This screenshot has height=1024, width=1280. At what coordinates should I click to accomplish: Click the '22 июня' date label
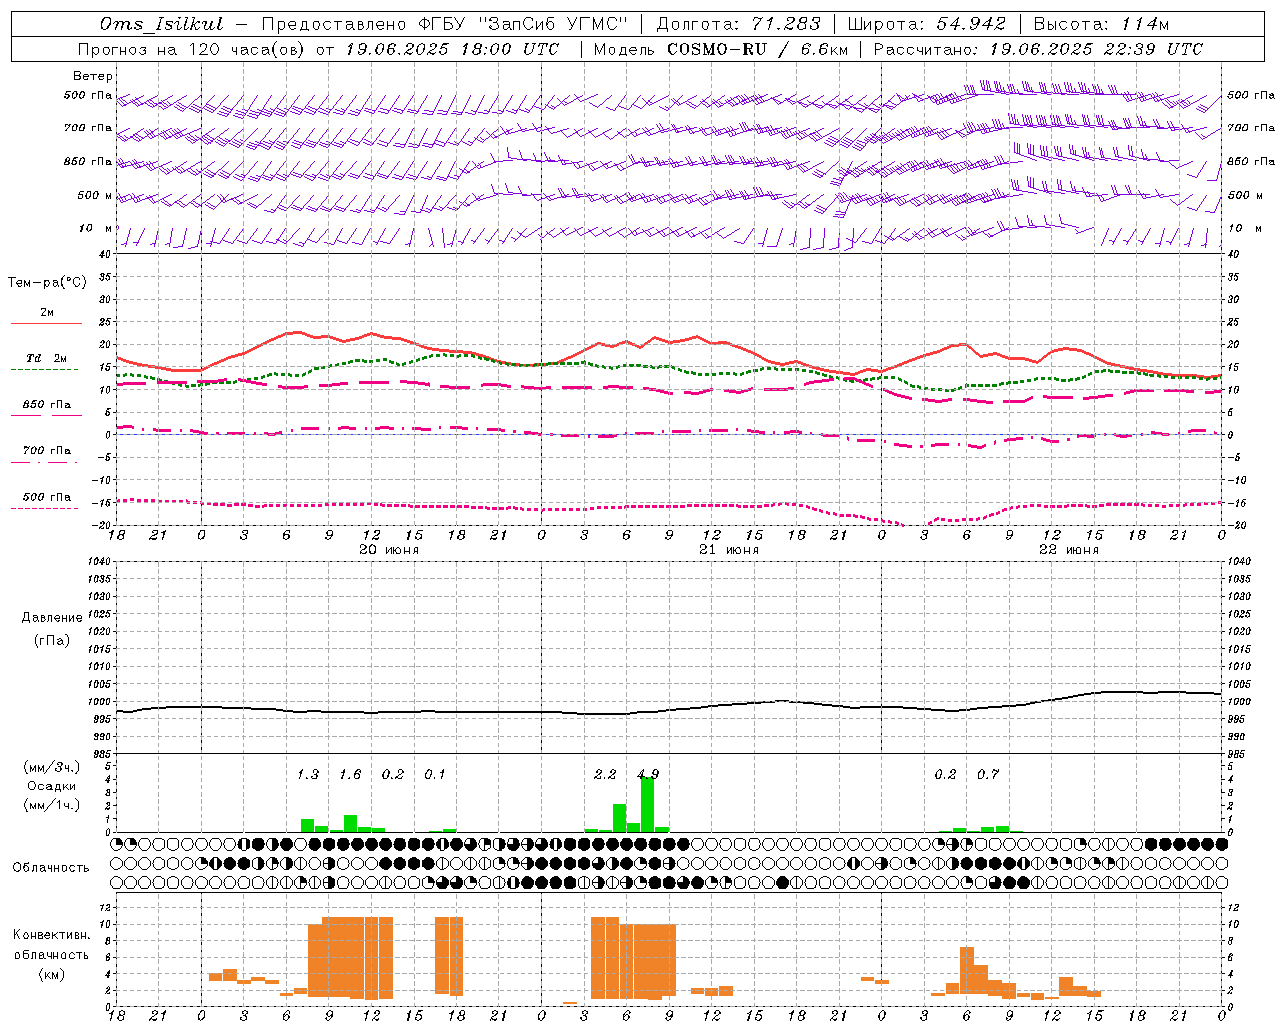(x=1069, y=550)
